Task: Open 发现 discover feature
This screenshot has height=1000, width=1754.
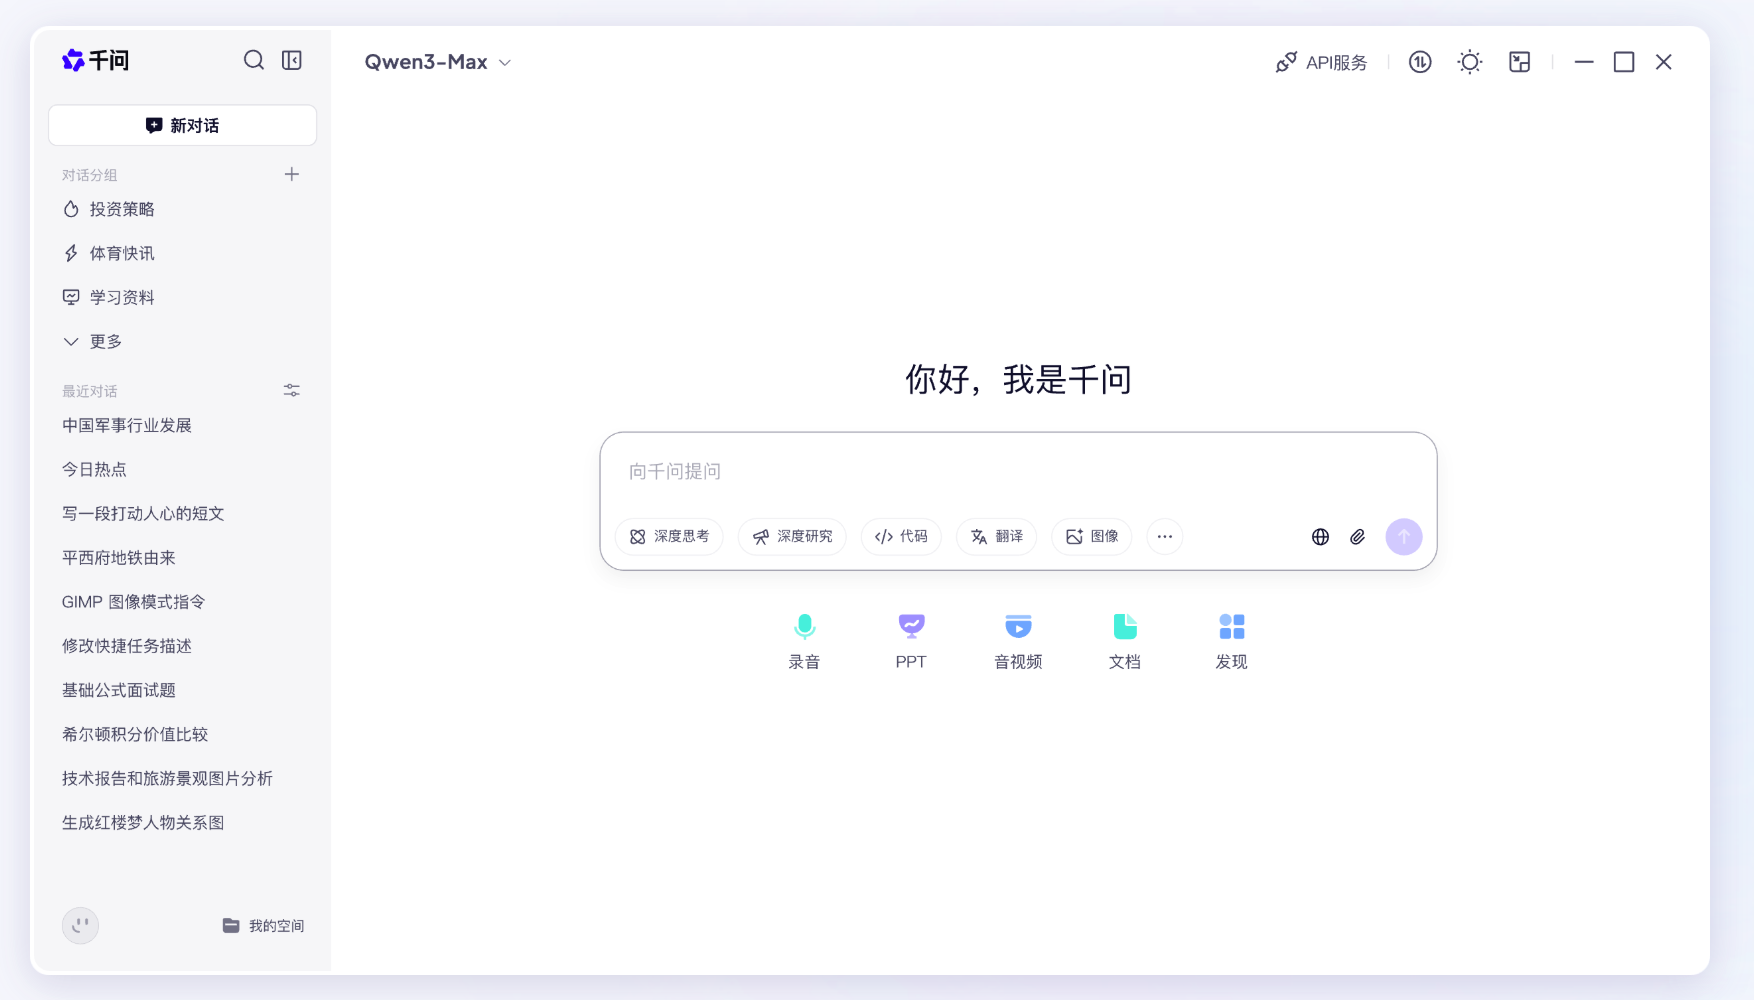Action: (1232, 641)
